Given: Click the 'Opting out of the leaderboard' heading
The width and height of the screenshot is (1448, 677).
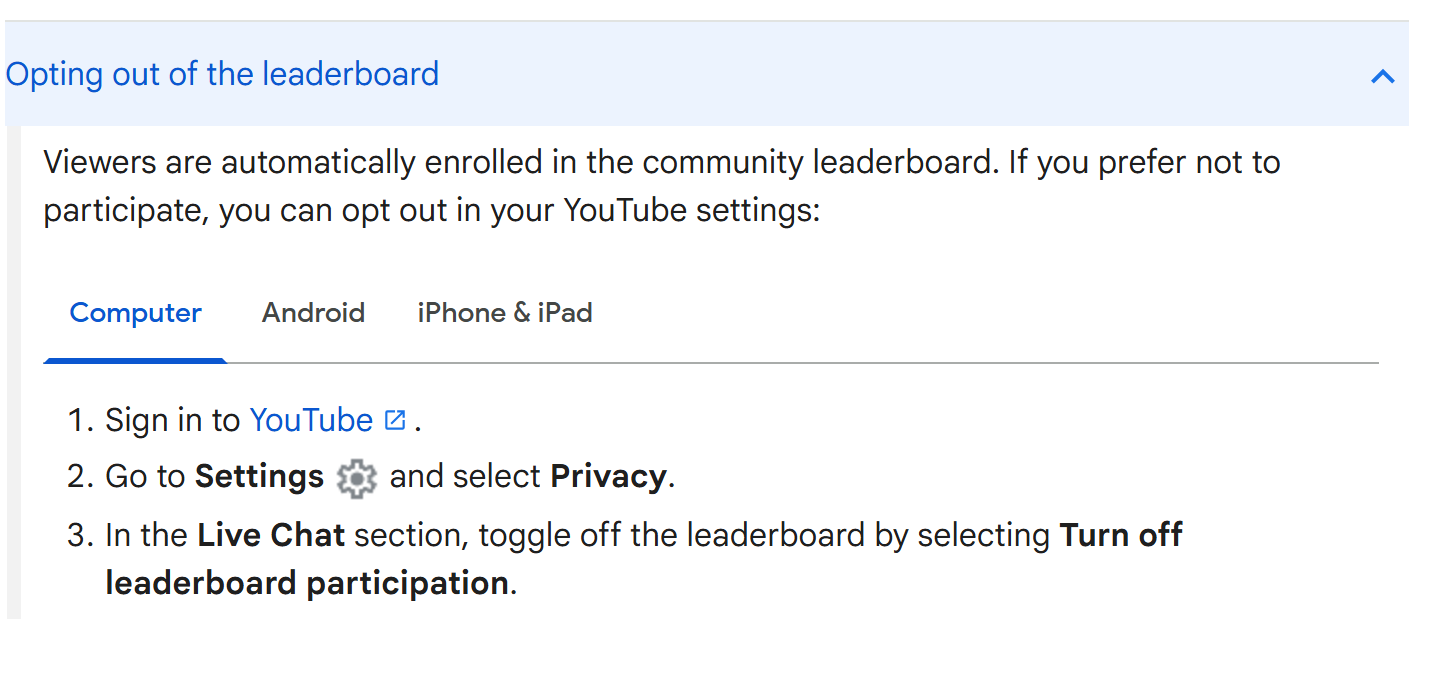Looking at the screenshot, I should click(x=222, y=74).
